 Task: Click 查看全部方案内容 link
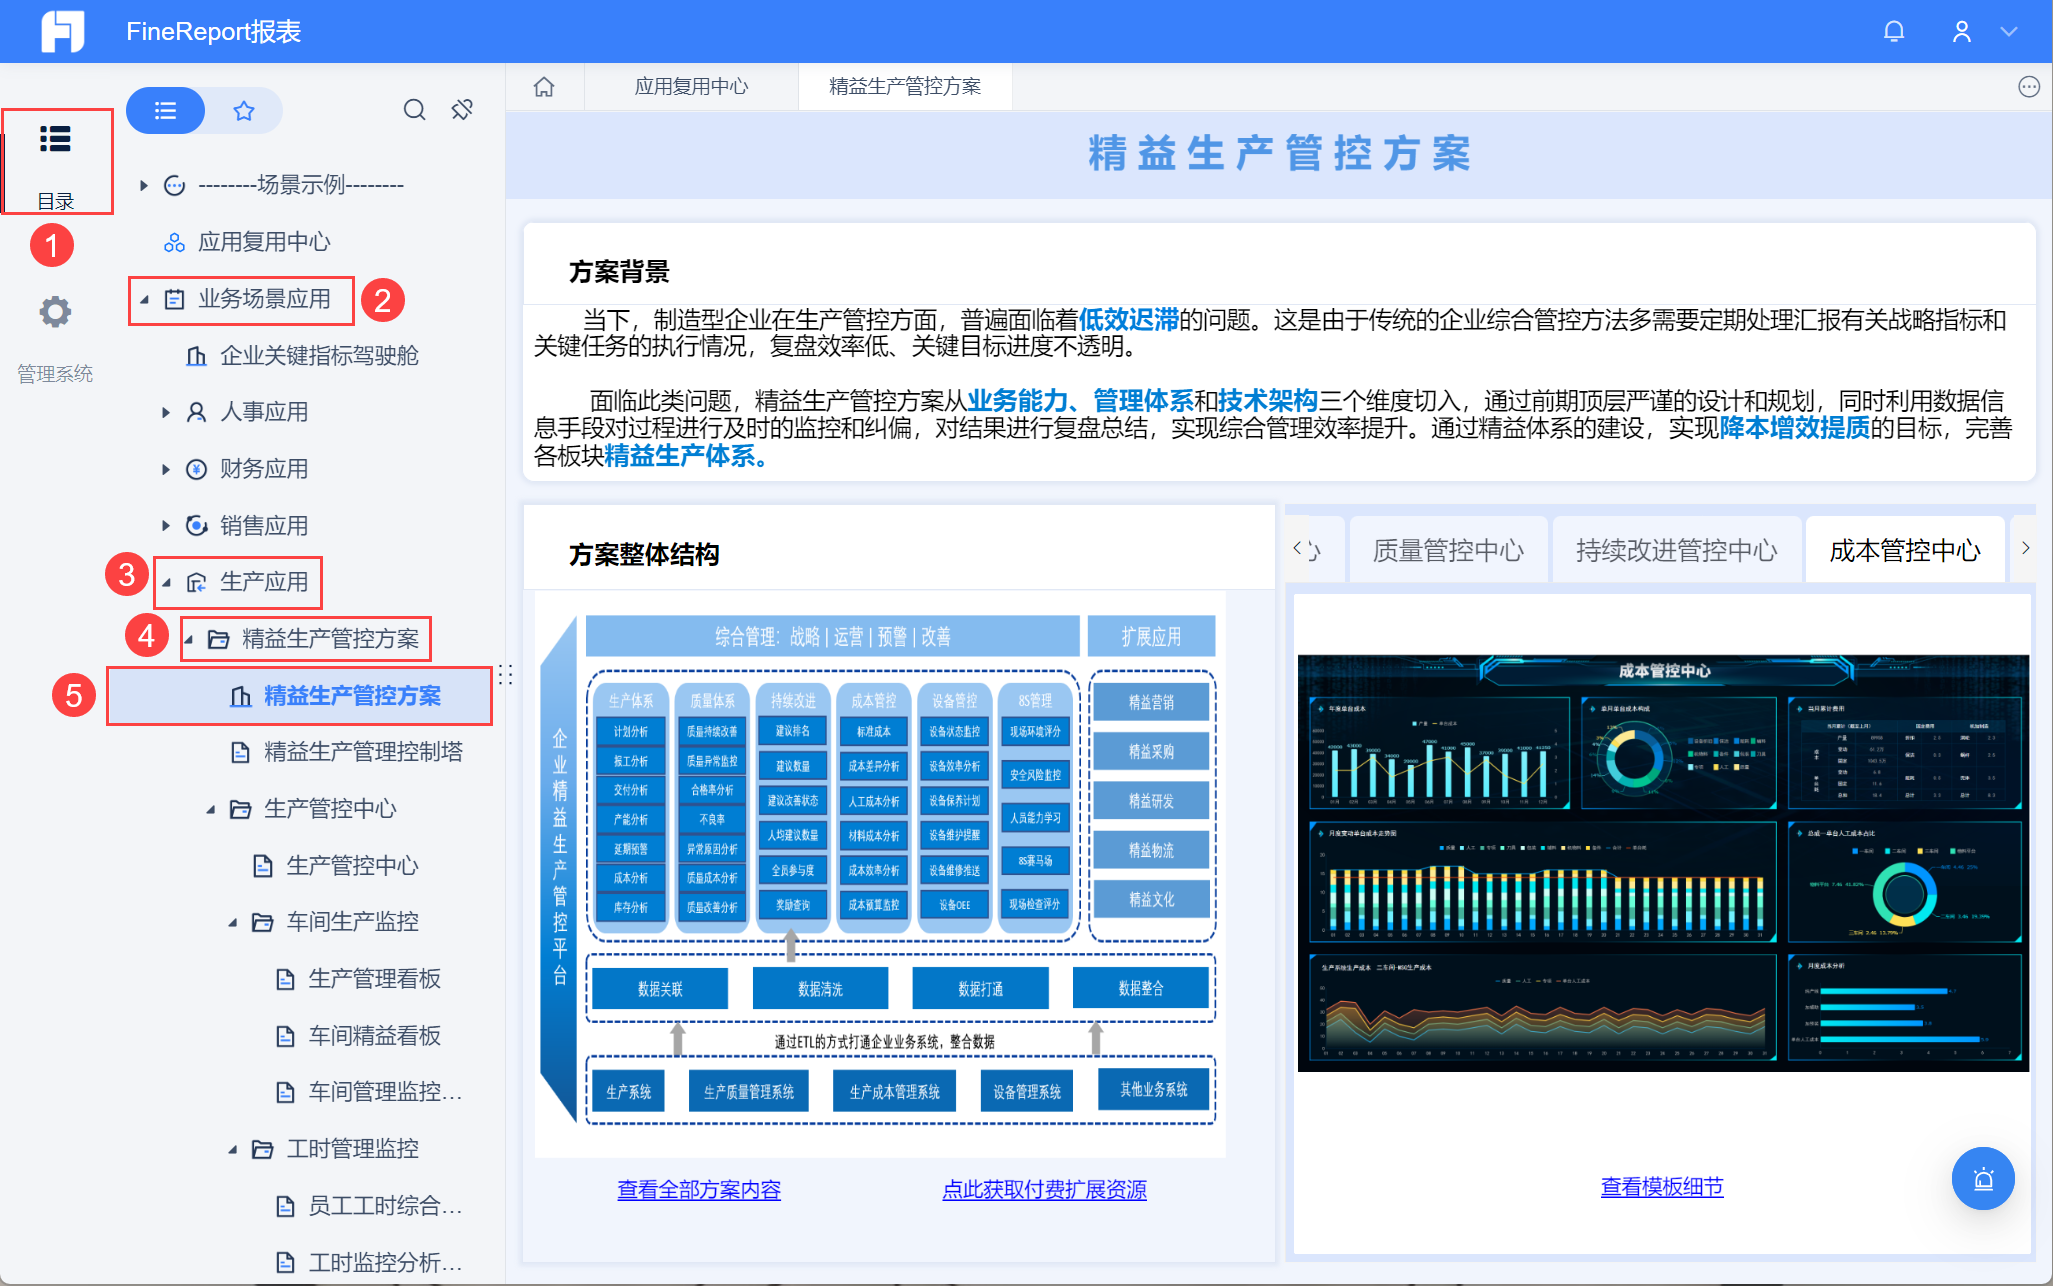click(698, 1189)
